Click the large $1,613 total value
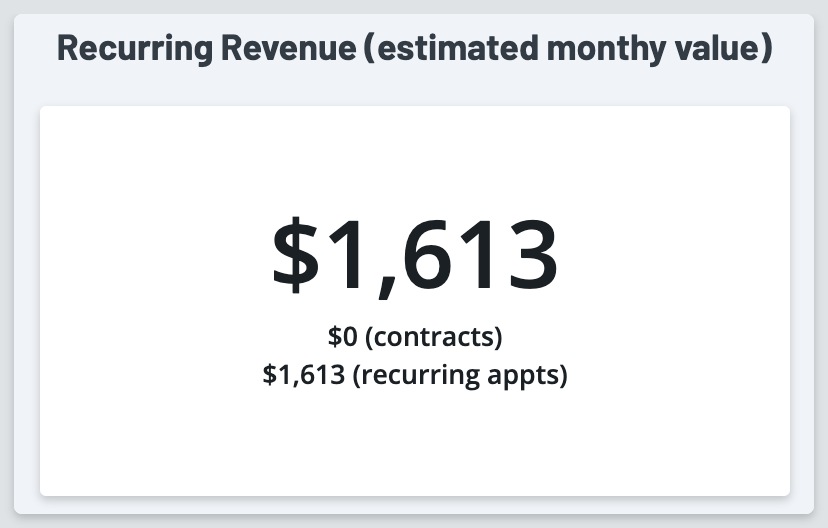 click(414, 254)
